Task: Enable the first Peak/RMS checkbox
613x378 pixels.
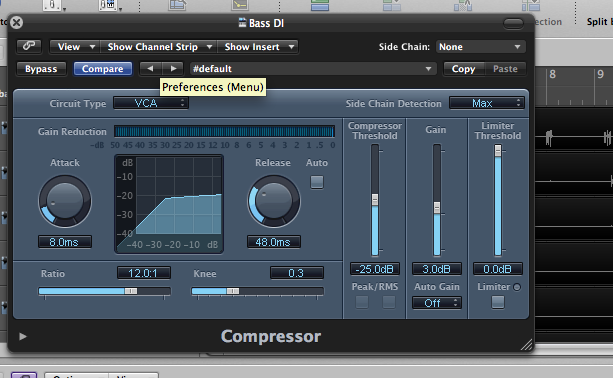Action: coord(362,302)
